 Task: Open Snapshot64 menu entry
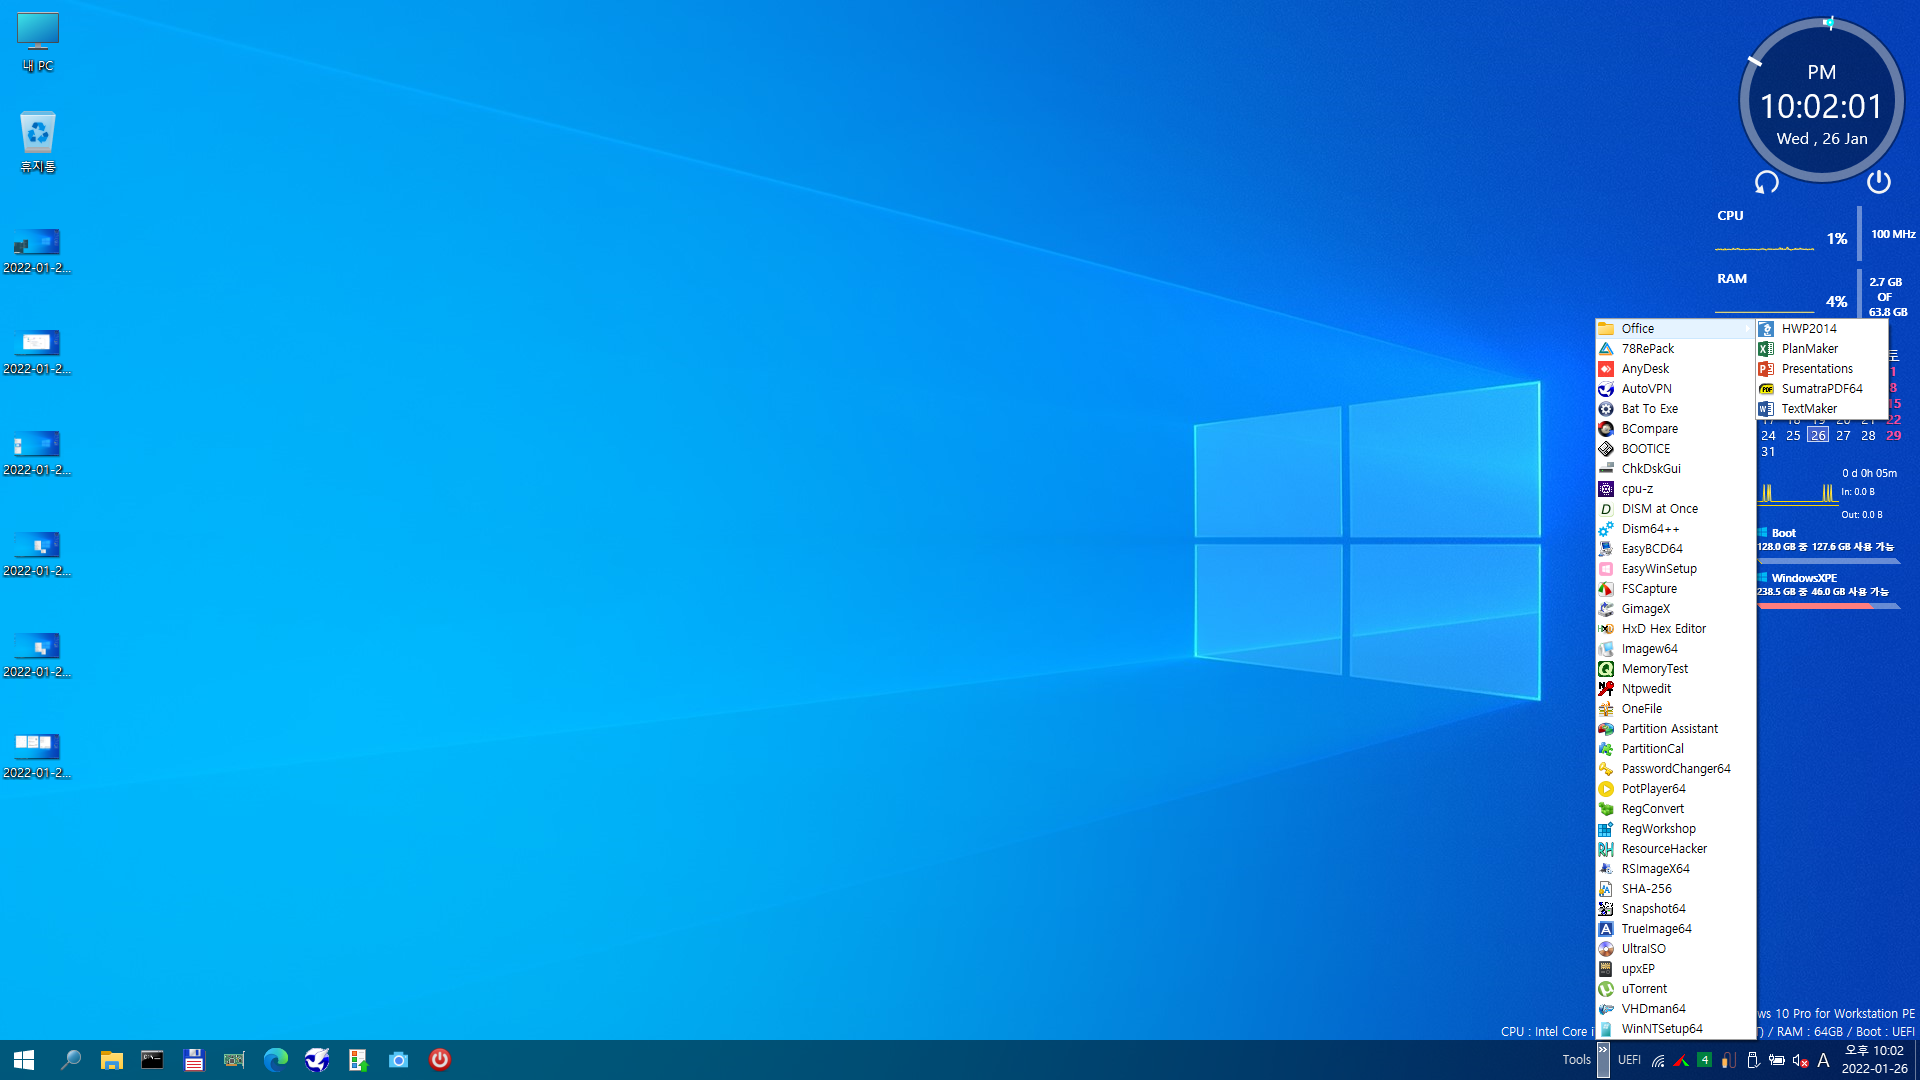(1675, 909)
